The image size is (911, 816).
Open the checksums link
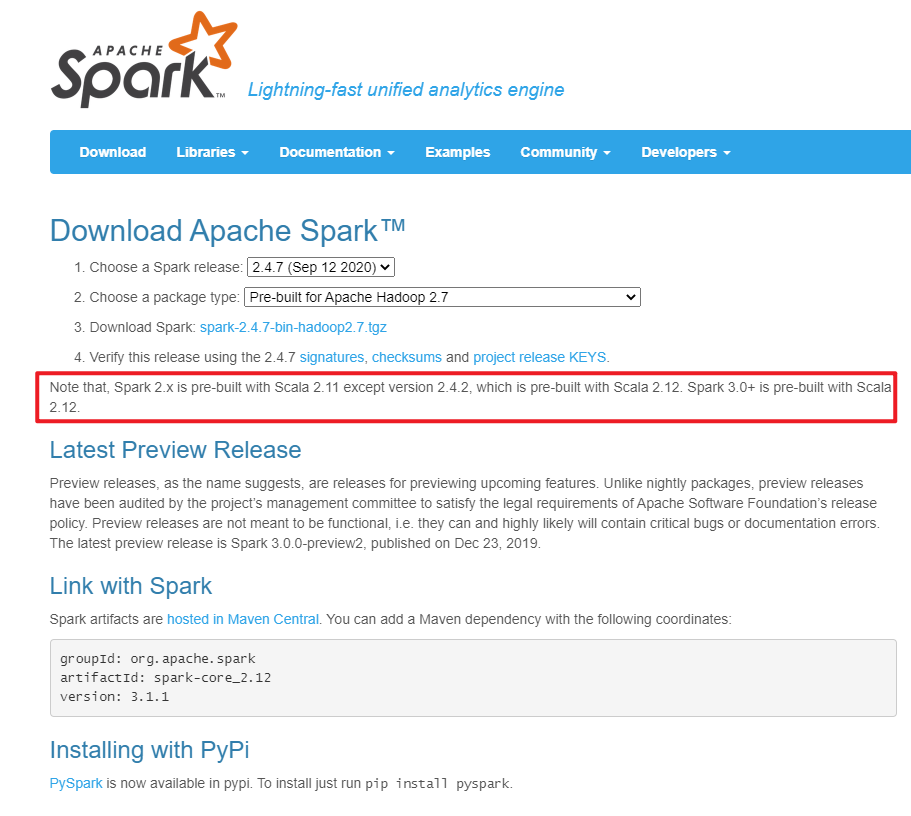pyautogui.click(x=407, y=357)
